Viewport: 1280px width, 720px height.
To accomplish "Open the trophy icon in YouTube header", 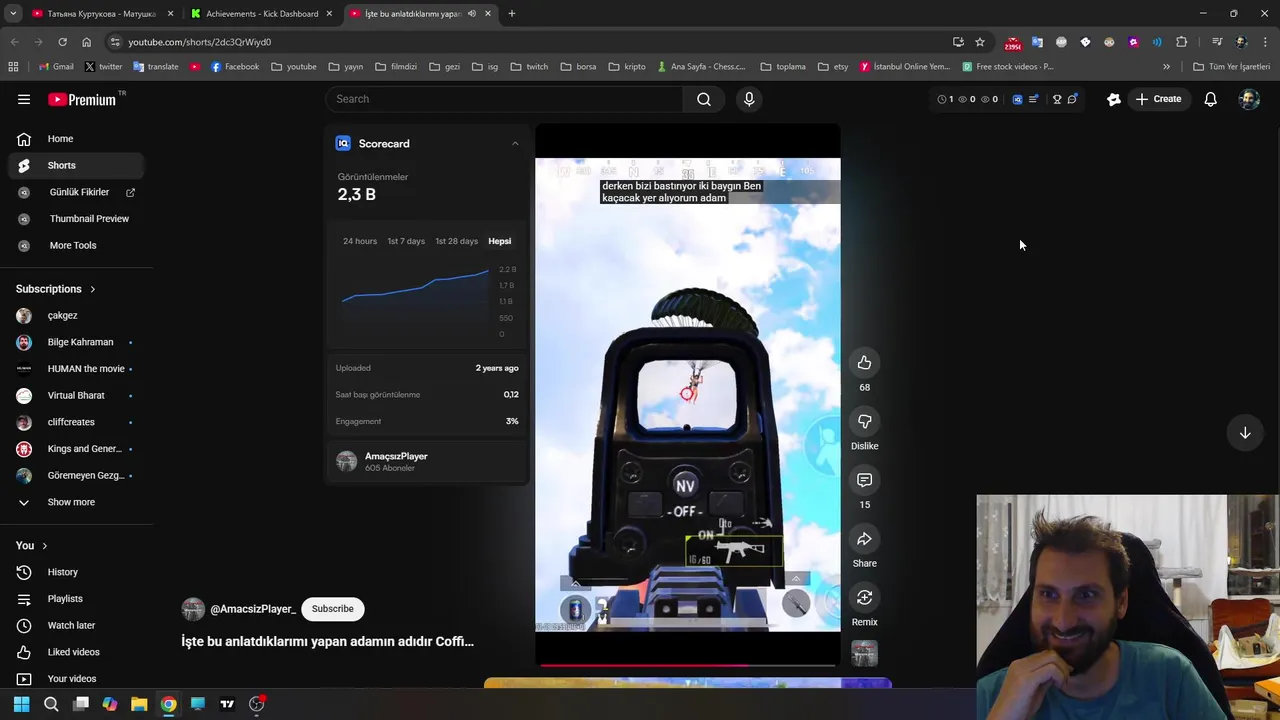I will (x=1057, y=99).
